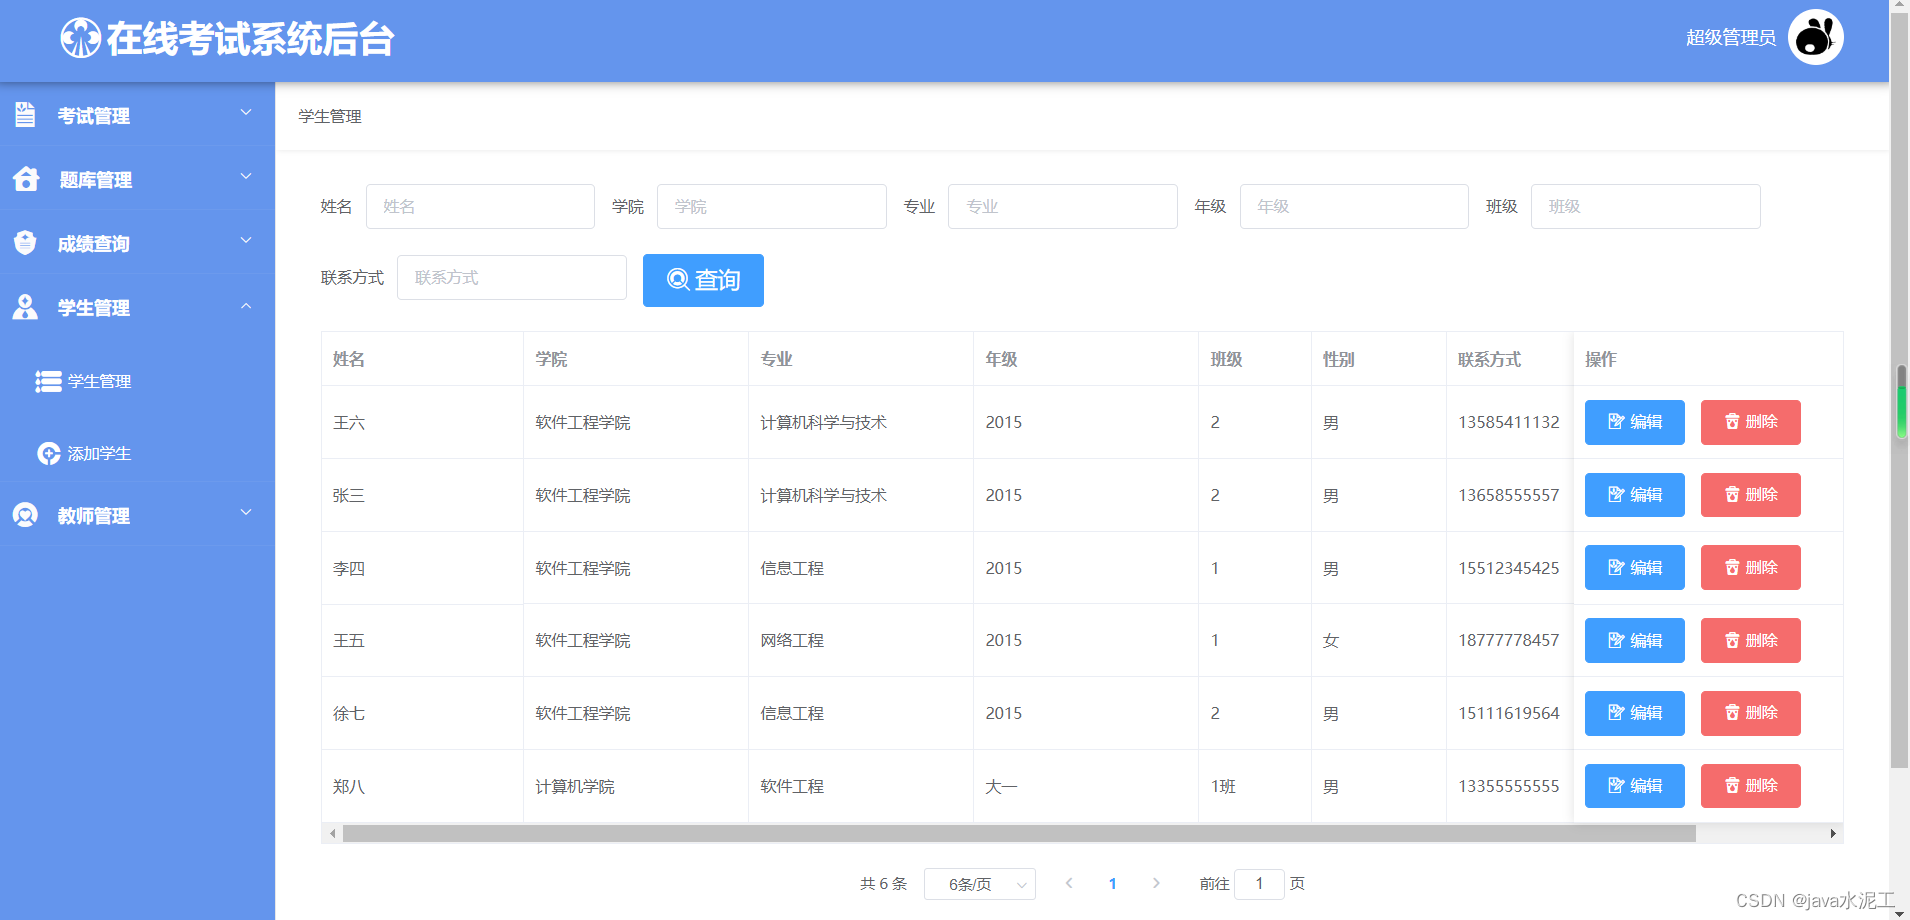Click the 联系方式 column header
The width and height of the screenshot is (1910, 920).
[1489, 359]
